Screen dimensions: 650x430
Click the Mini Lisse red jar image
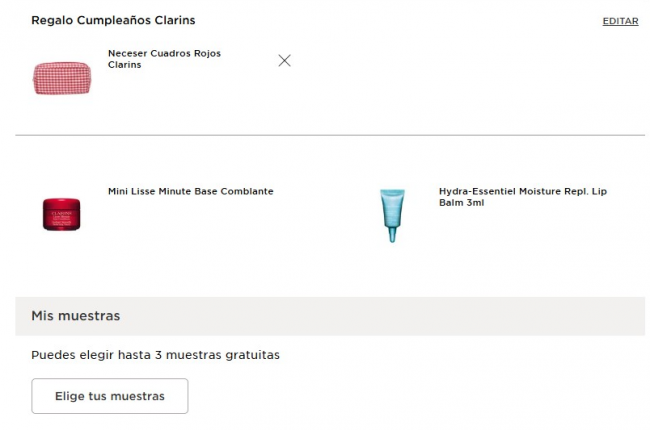(61, 213)
